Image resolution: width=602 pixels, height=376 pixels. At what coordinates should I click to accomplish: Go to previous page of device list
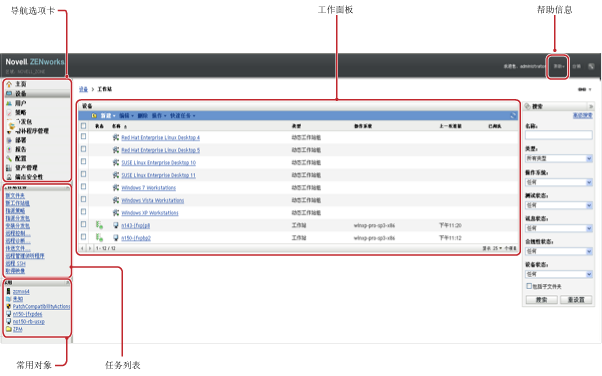(x=82, y=248)
